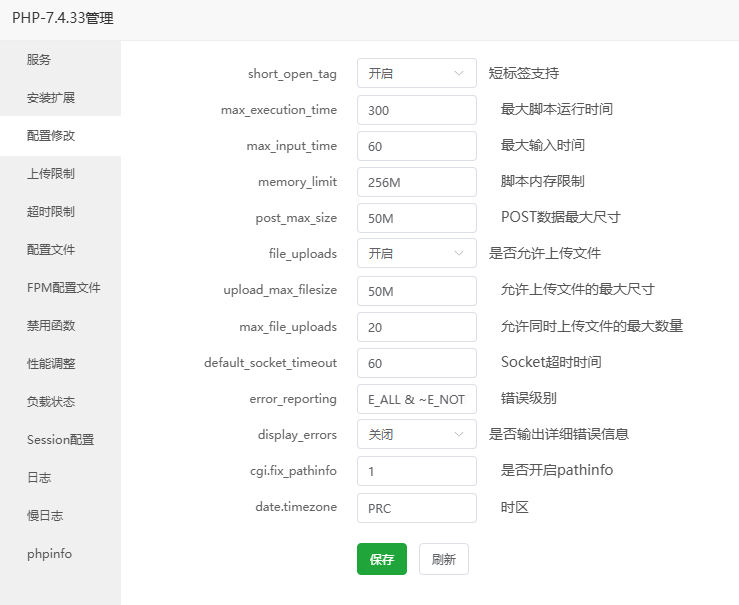The width and height of the screenshot is (739, 605).
Task: Open the 慢日志 tab
Action: [x=45, y=516]
